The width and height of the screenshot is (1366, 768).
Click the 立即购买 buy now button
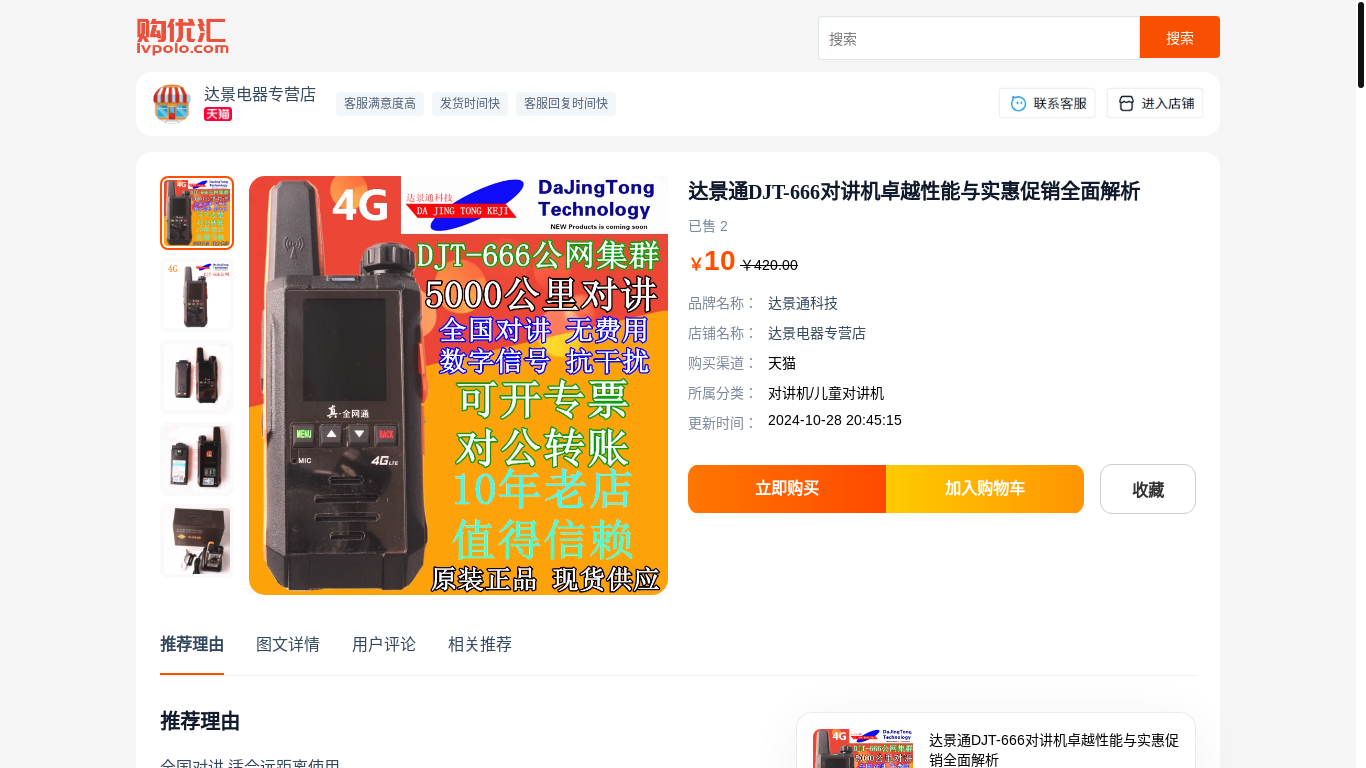point(787,489)
